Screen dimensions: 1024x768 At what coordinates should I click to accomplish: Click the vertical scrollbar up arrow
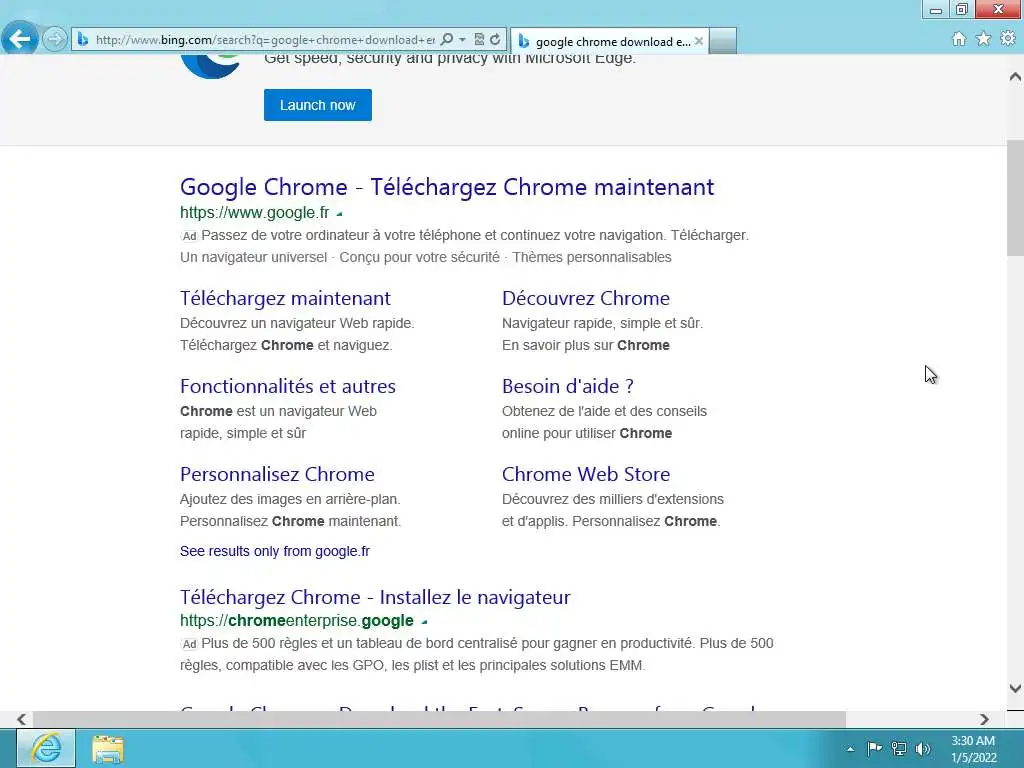[x=1015, y=77]
